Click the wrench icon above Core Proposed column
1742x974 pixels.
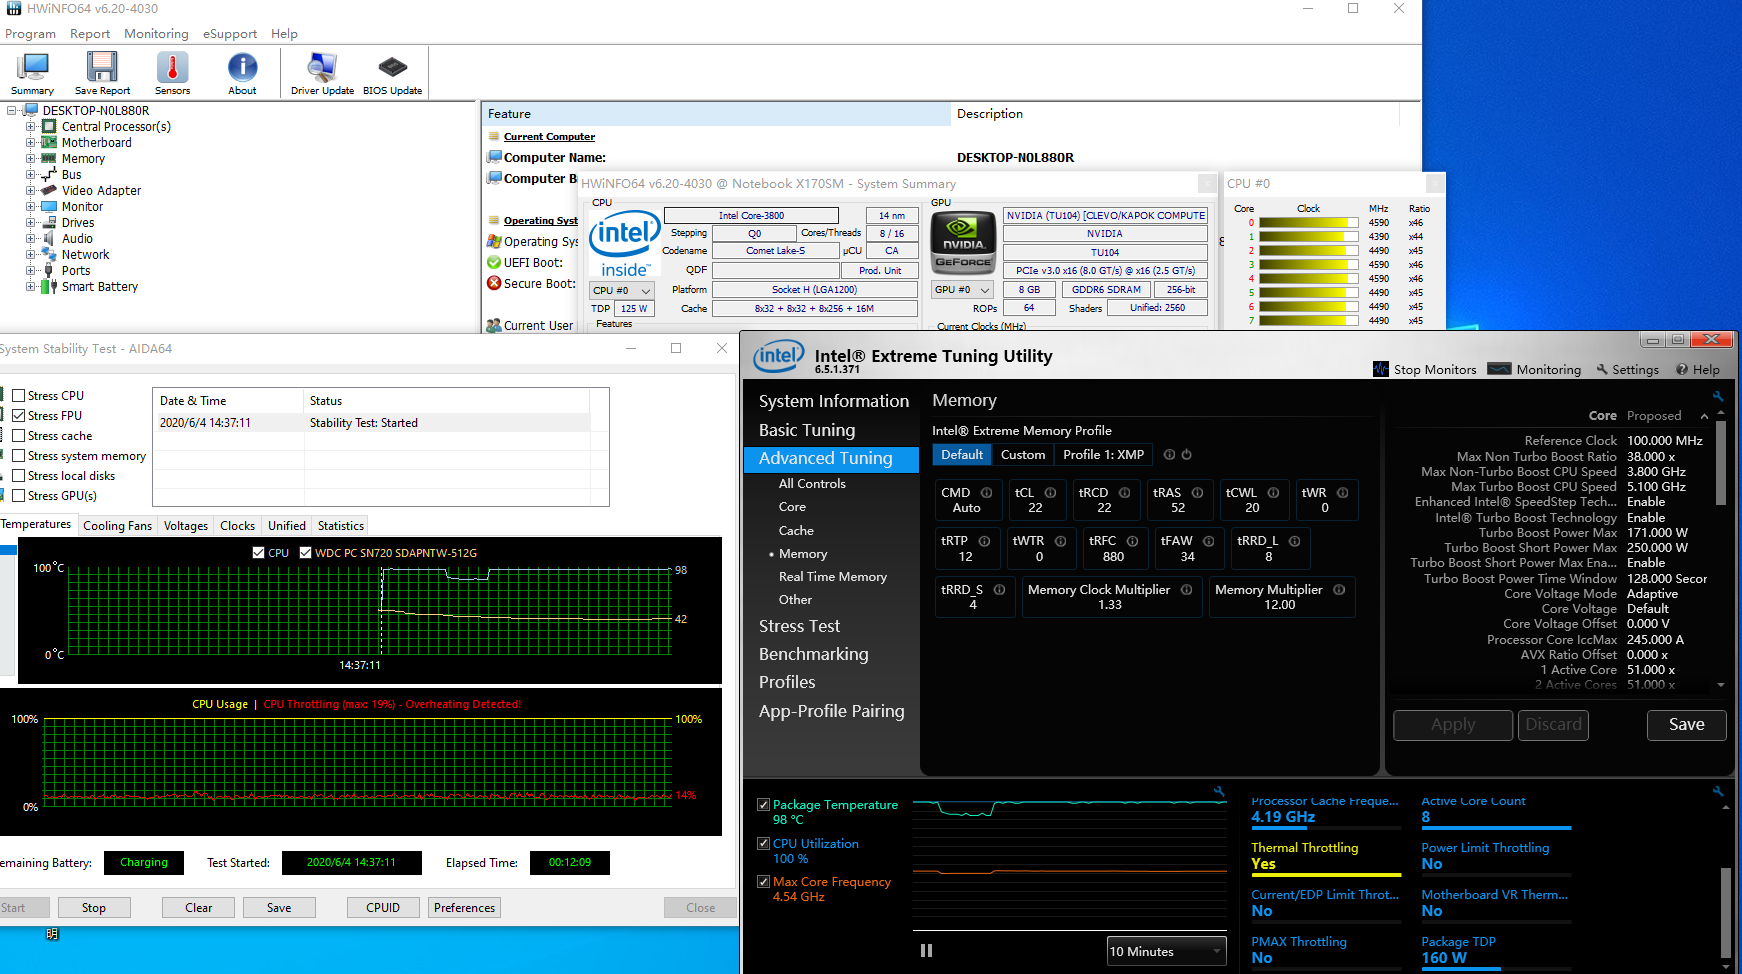pos(1718,396)
